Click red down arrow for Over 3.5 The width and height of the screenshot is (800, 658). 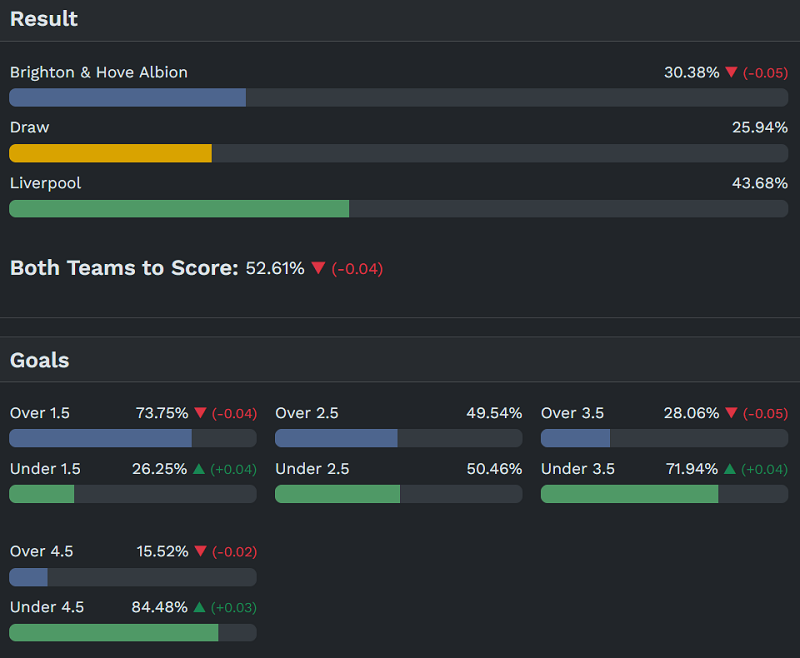(x=731, y=413)
